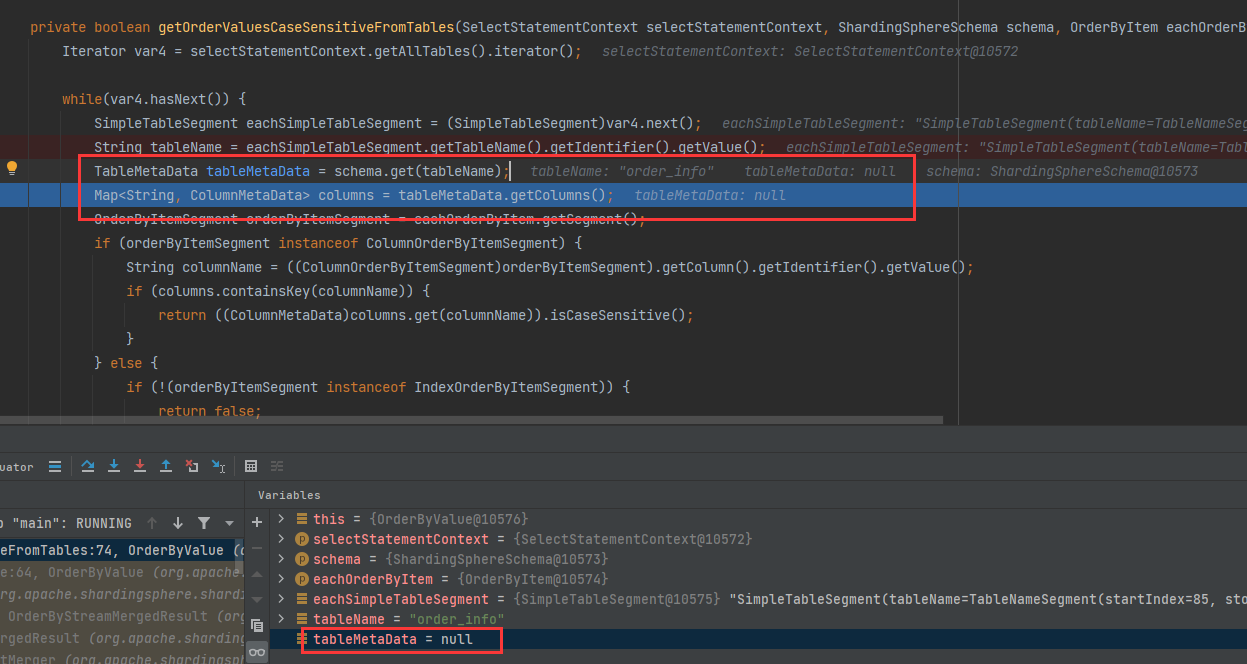
Task: Click the Step Out icon
Action: pos(166,466)
